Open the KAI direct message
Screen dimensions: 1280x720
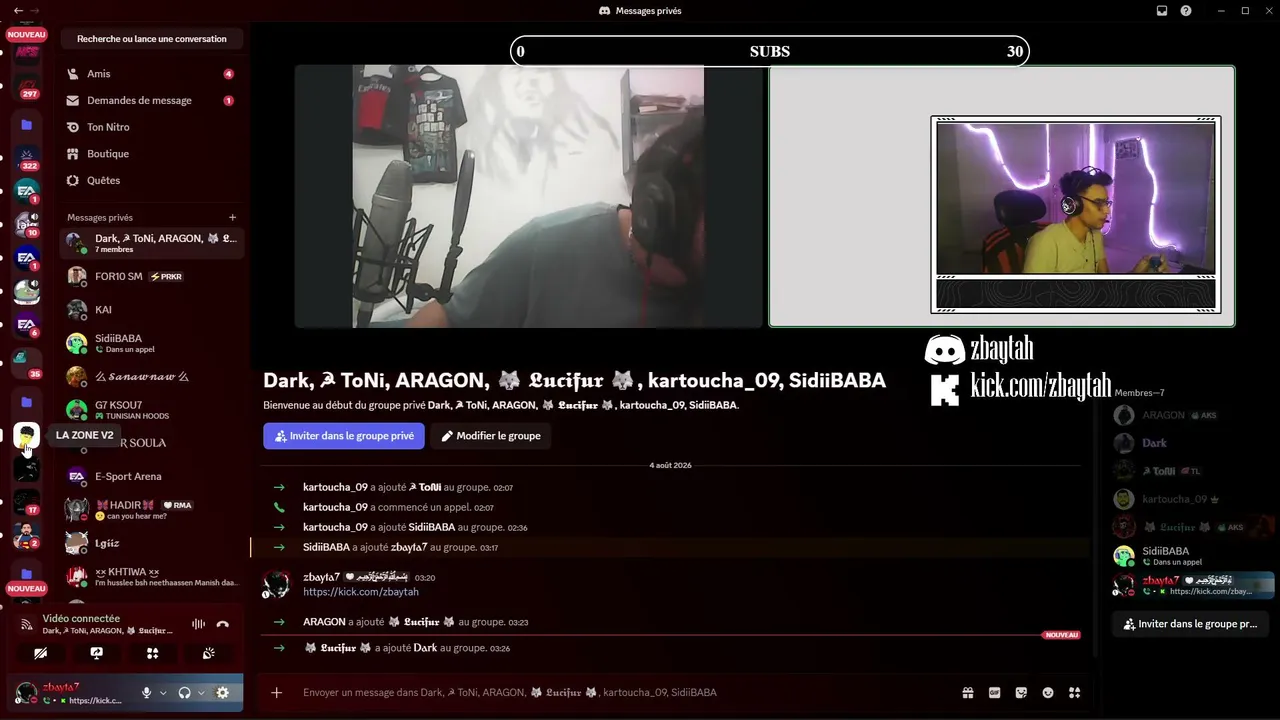[x=151, y=310]
